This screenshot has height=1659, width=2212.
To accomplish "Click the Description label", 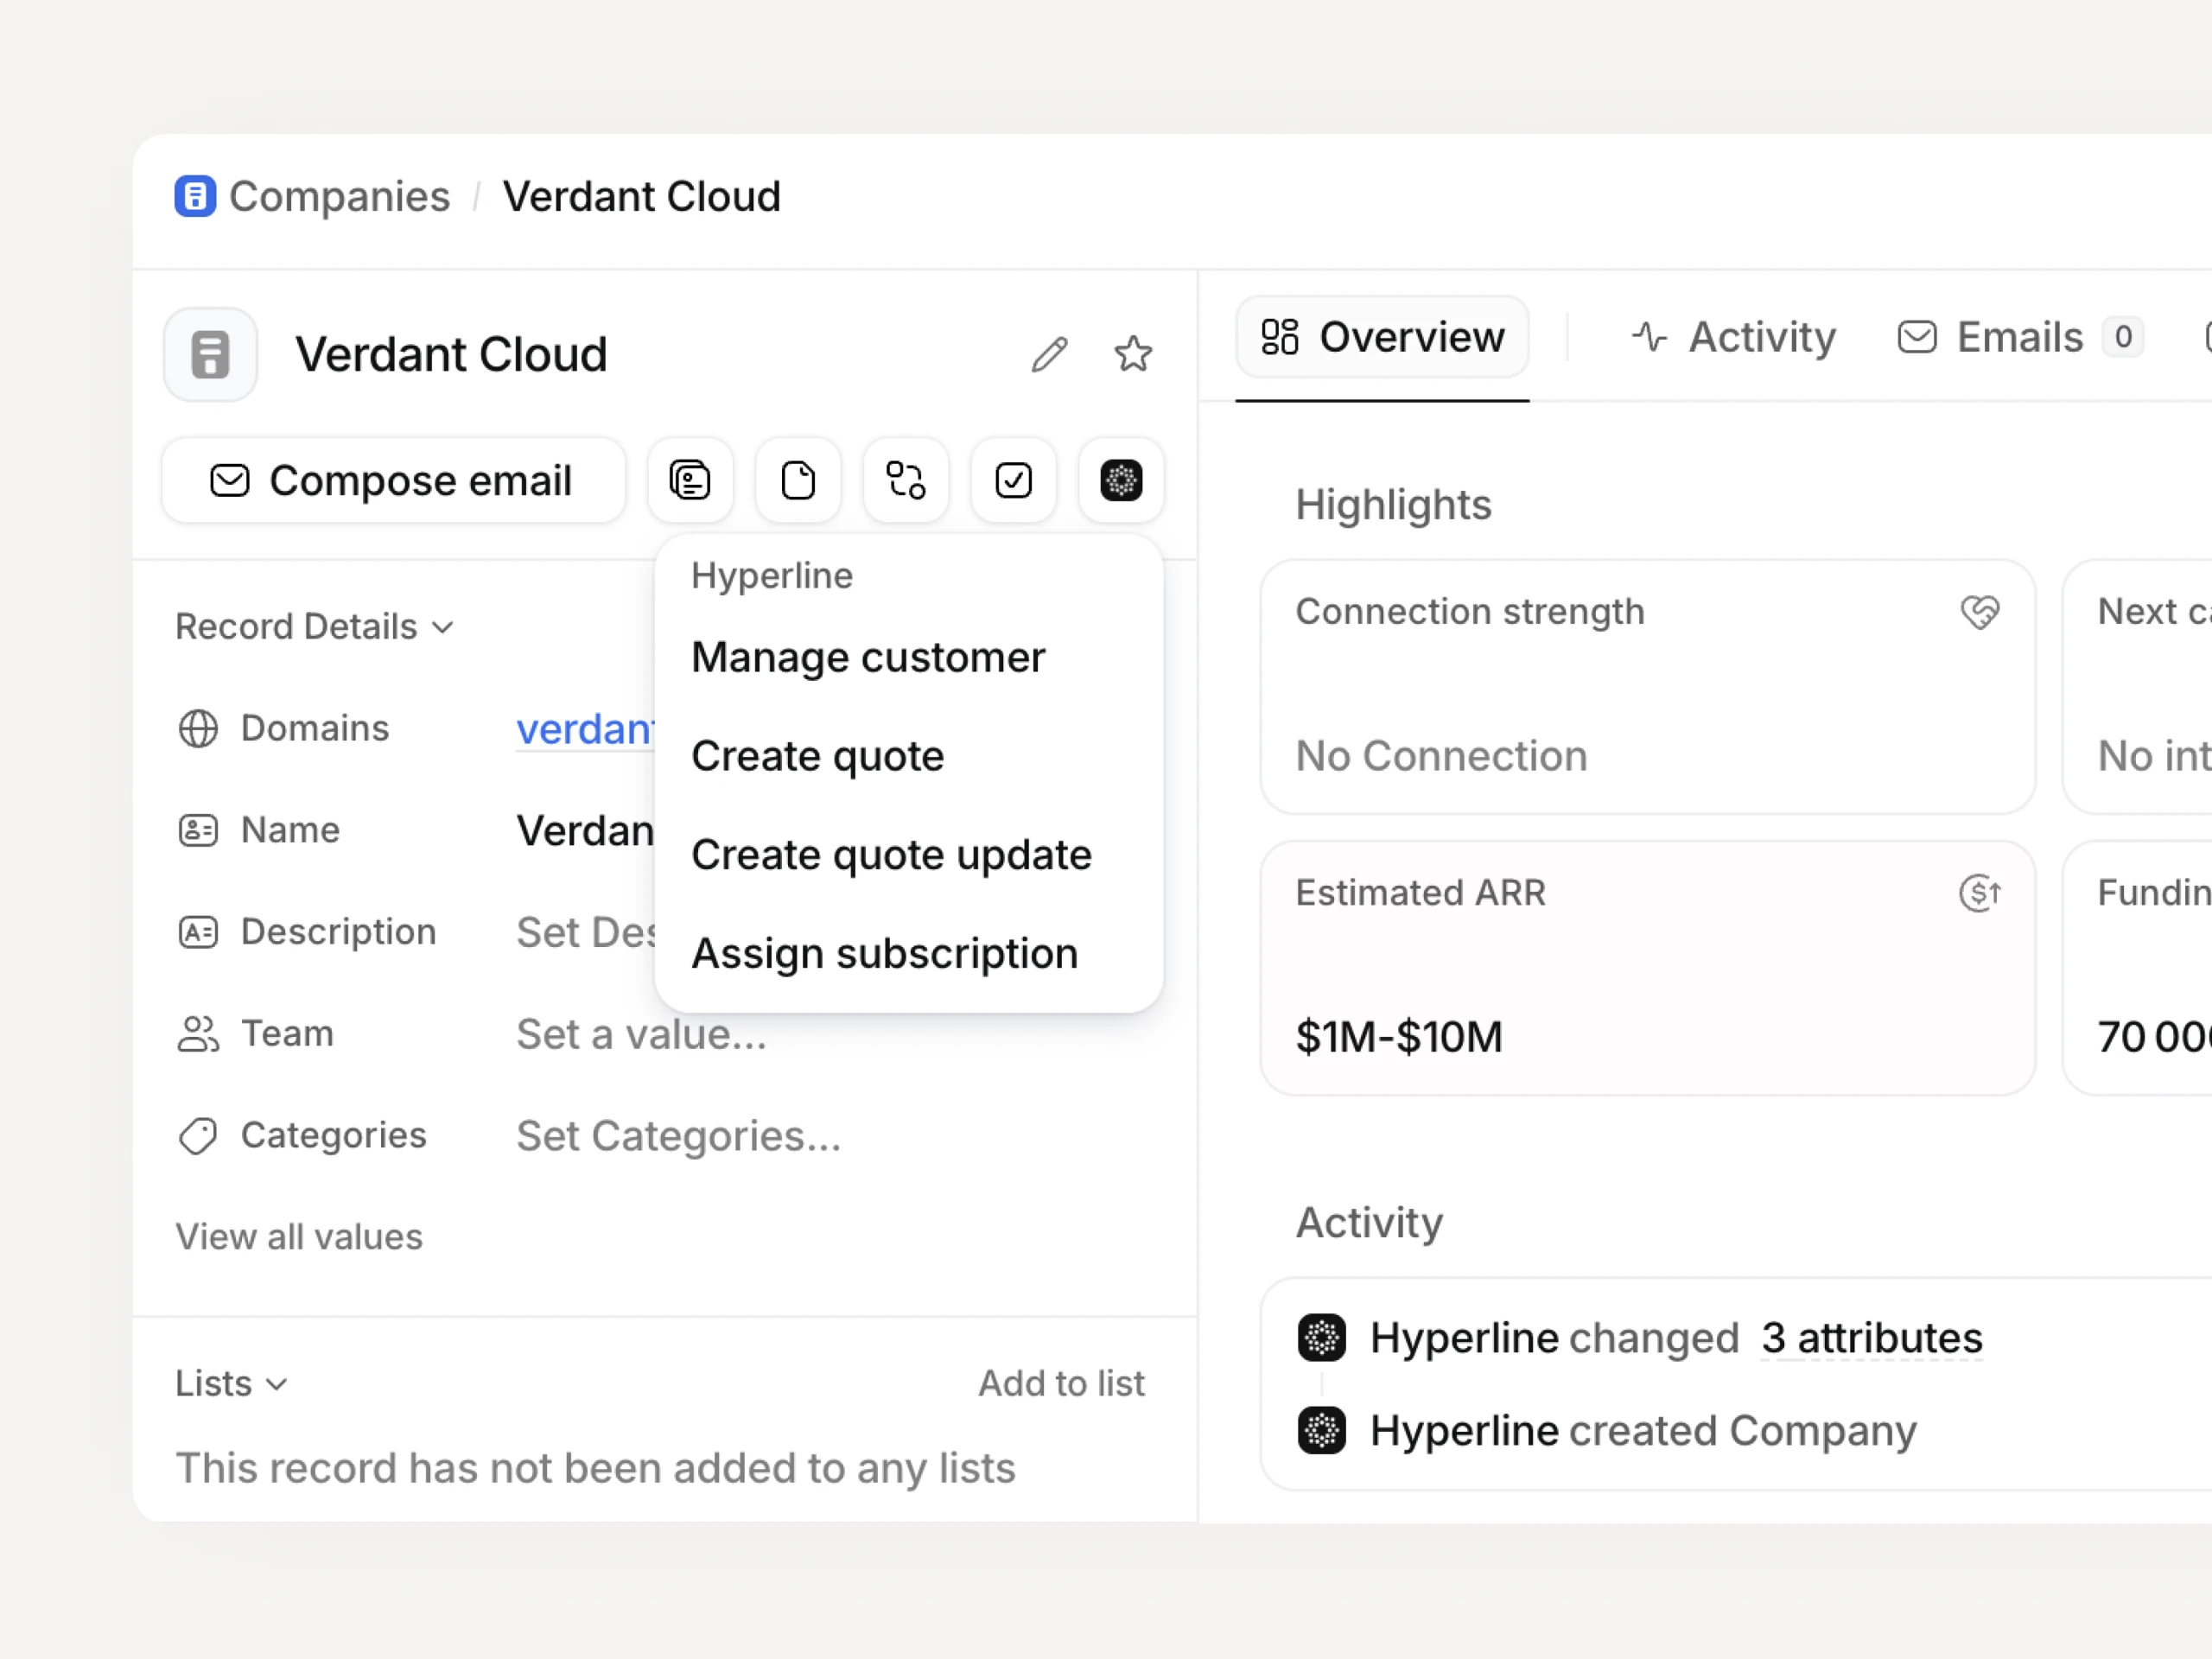I will point(338,932).
